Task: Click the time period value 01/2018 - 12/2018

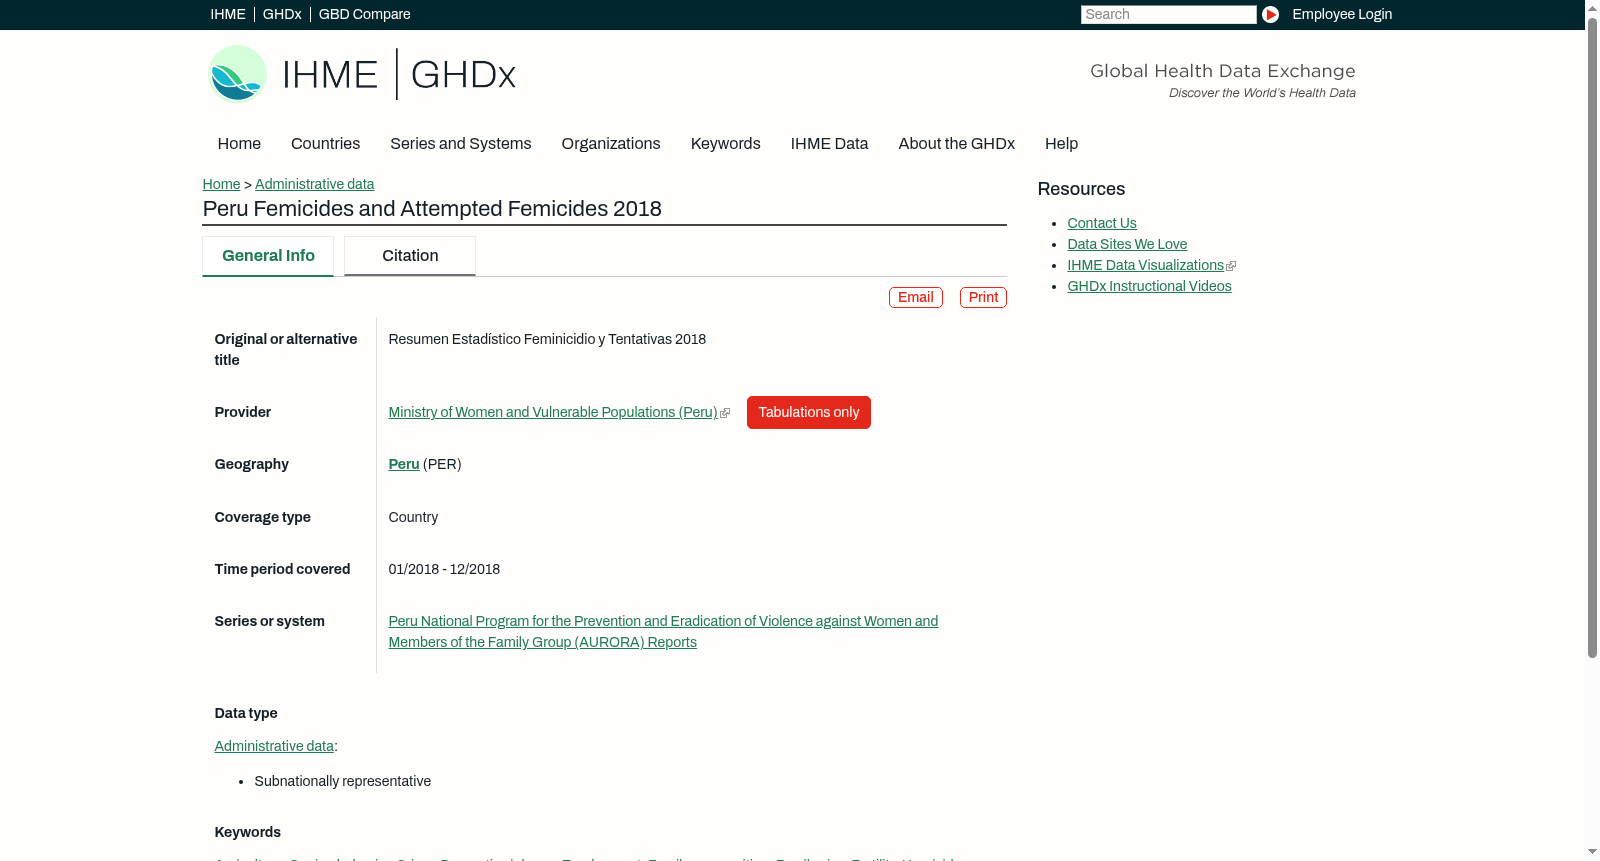Action: [x=444, y=569]
